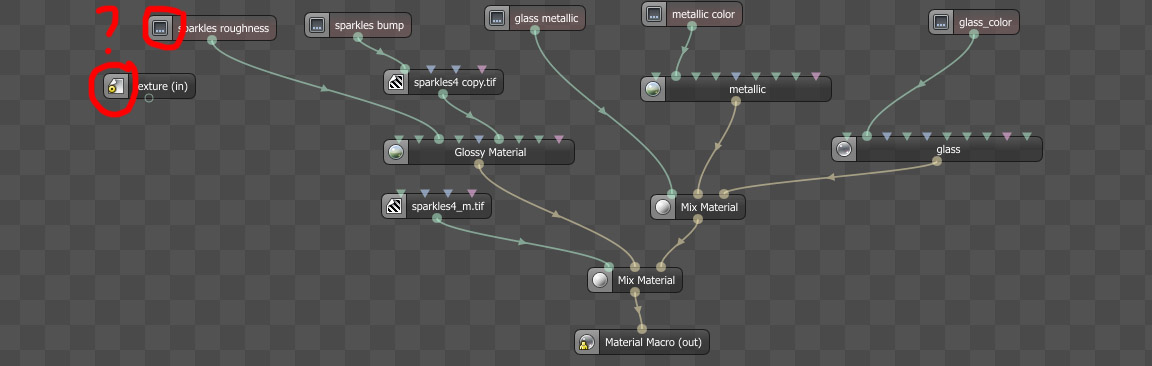Click the glass_color node icon

pos(940,22)
